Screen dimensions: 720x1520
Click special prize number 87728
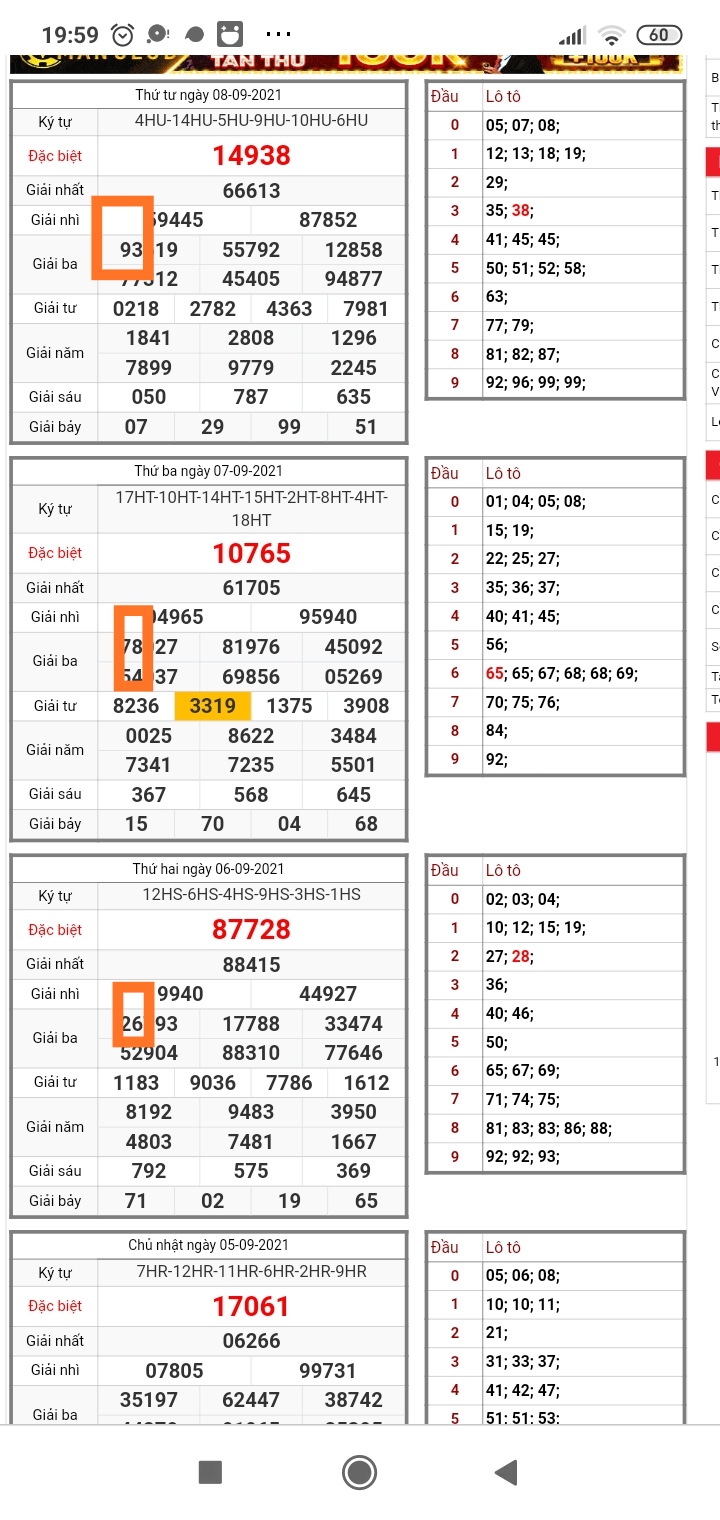tap(251, 929)
